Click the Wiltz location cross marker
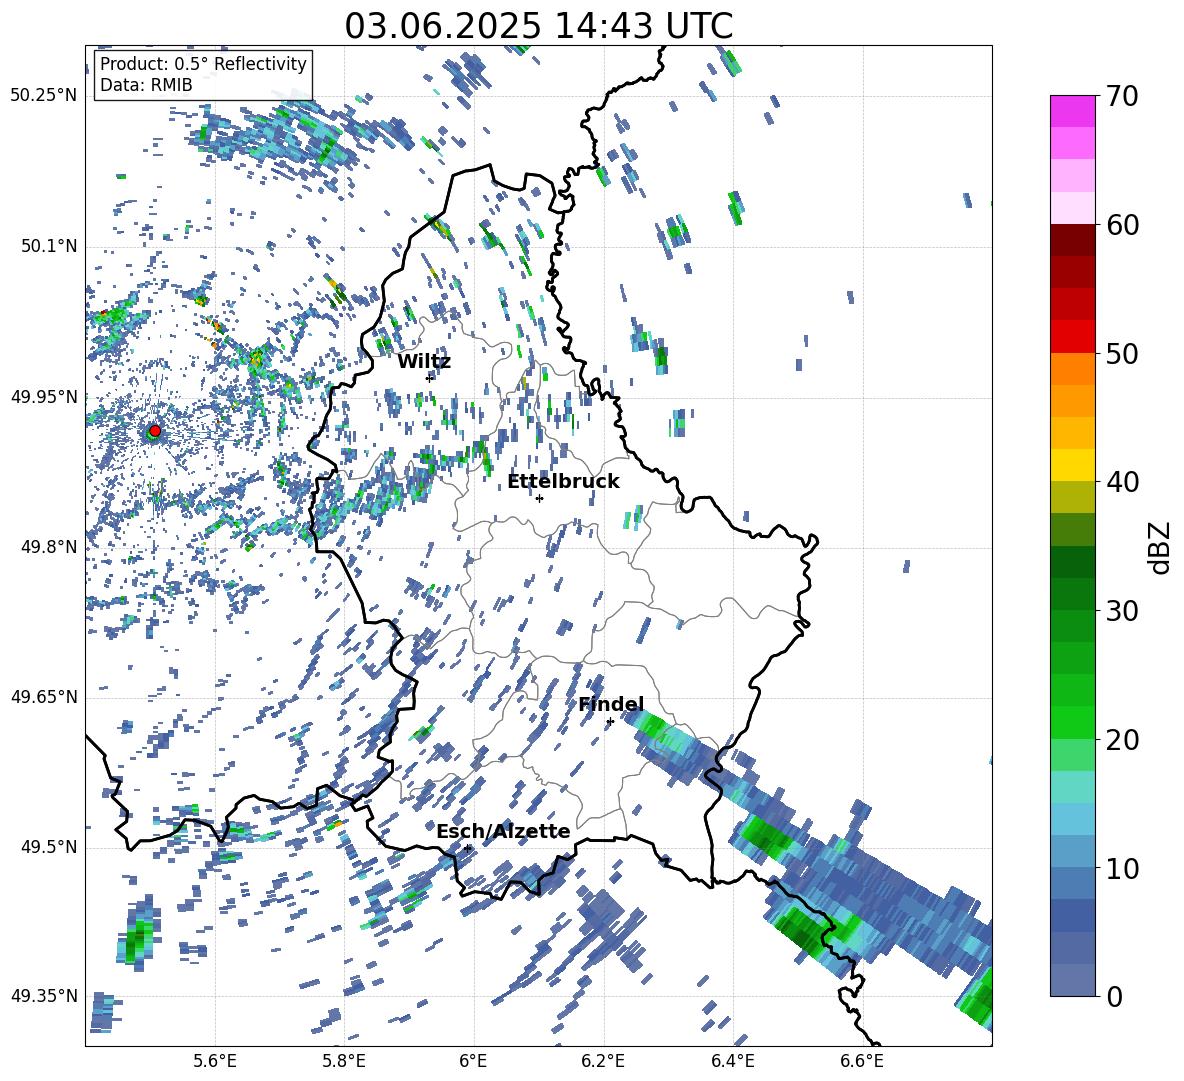This screenshot has height=1081, width=1184. tap(430, 378)
